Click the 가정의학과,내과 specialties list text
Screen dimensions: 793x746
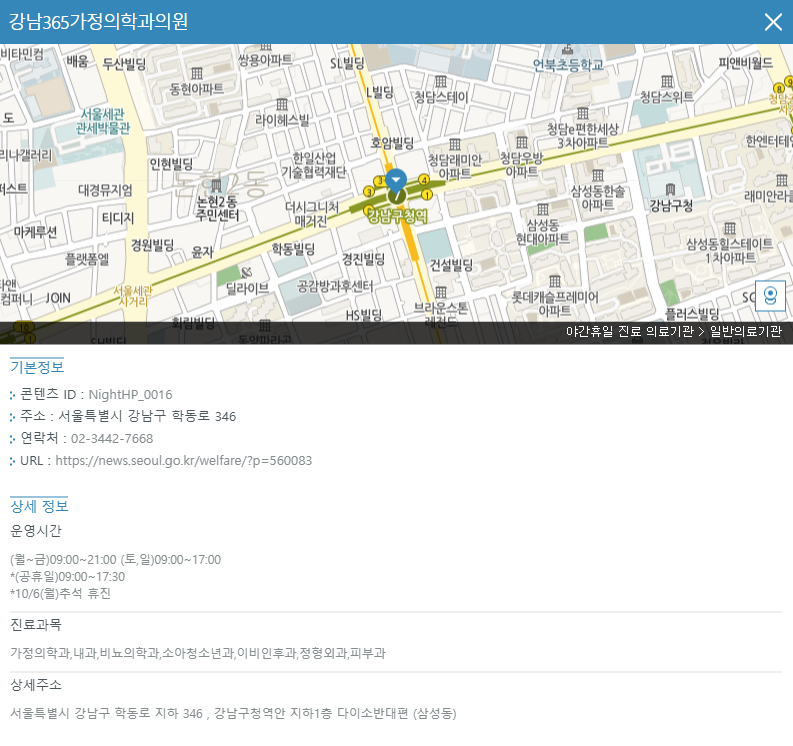tap(198, 653)
